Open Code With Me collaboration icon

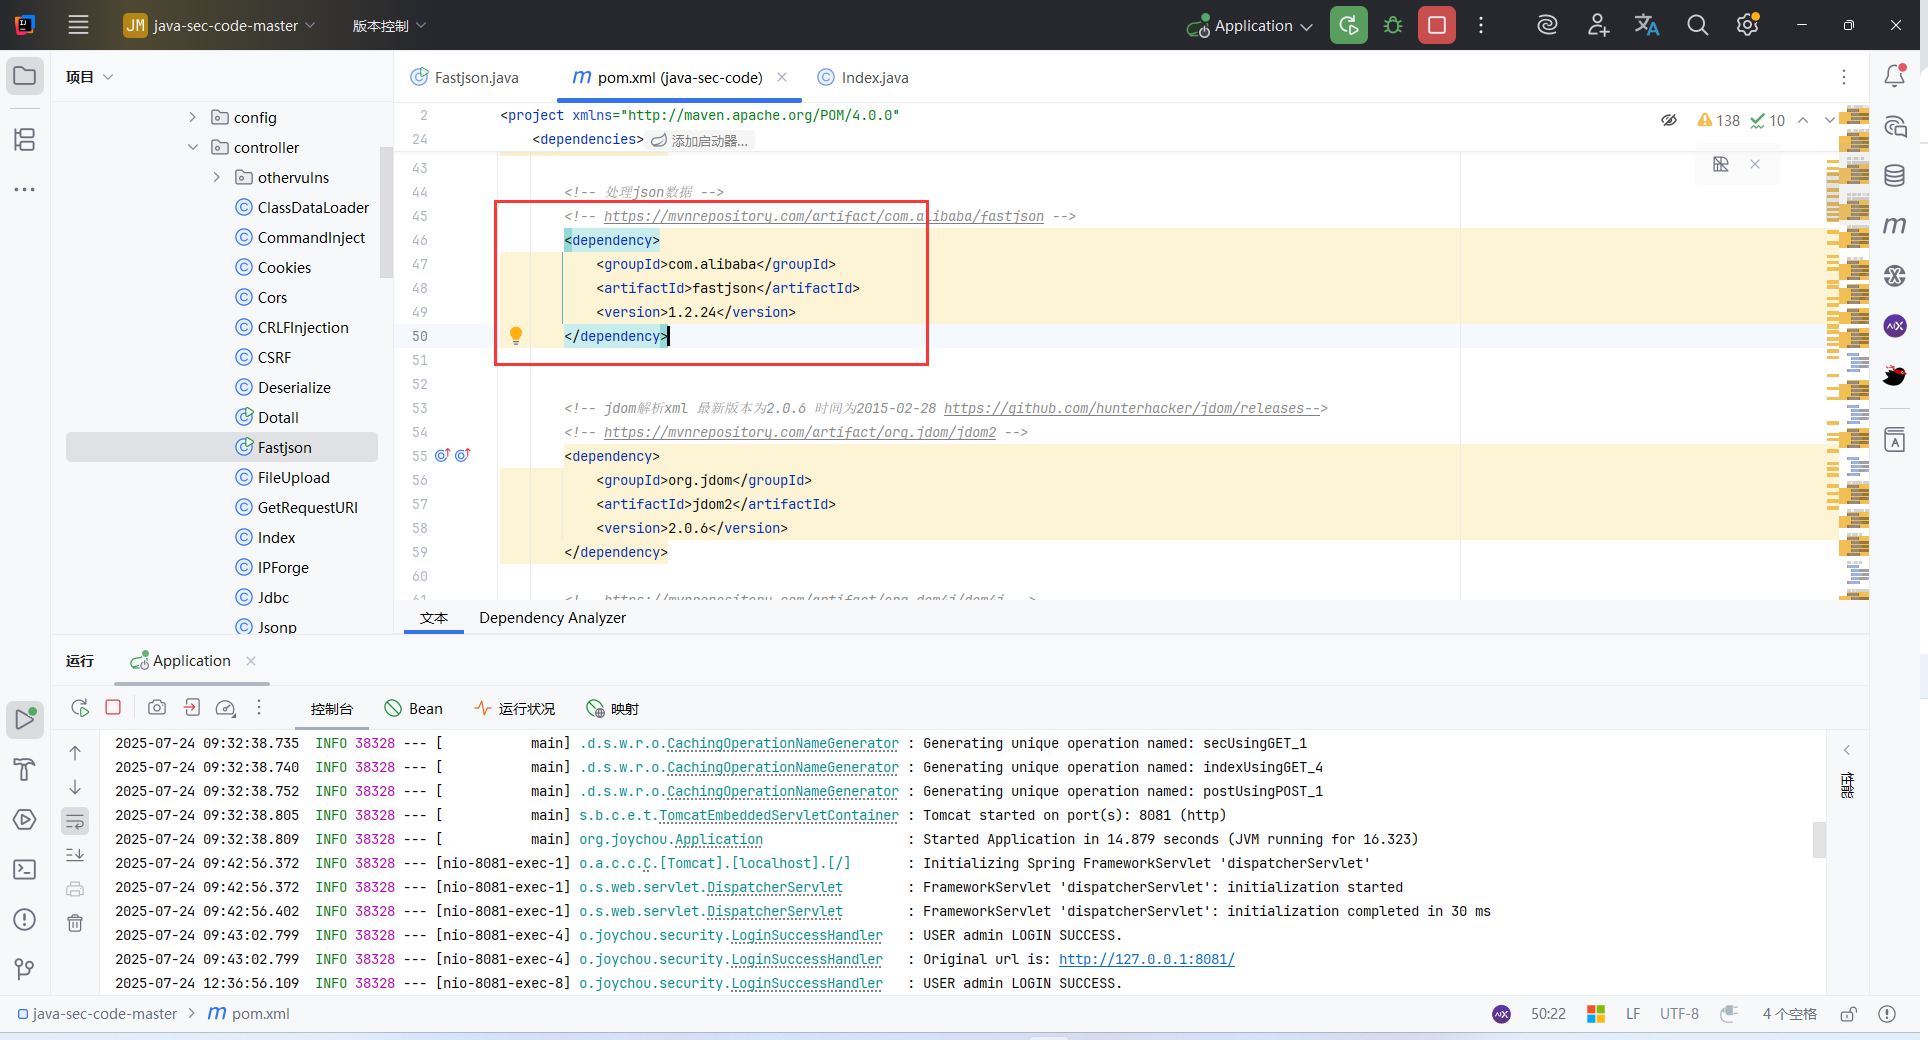(1598, 25)
